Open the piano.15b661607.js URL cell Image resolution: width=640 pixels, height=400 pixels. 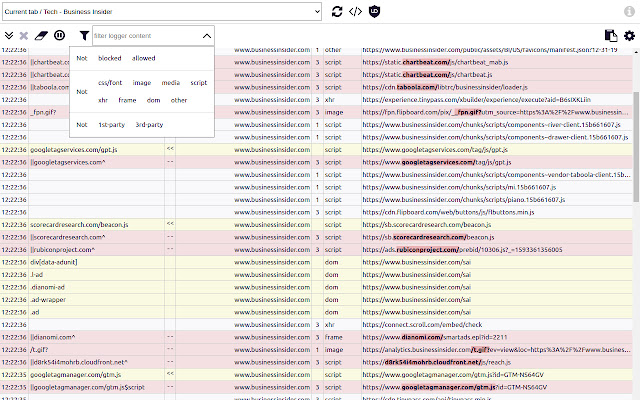[x=497, y=200]
